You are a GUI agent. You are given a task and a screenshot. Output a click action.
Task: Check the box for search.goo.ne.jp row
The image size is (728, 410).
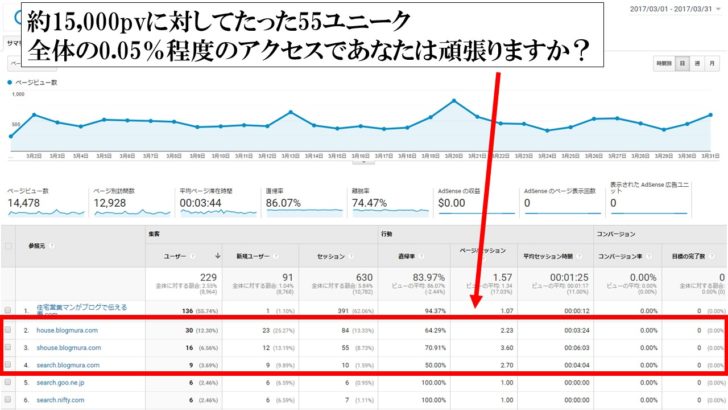(x=8, y=382)
